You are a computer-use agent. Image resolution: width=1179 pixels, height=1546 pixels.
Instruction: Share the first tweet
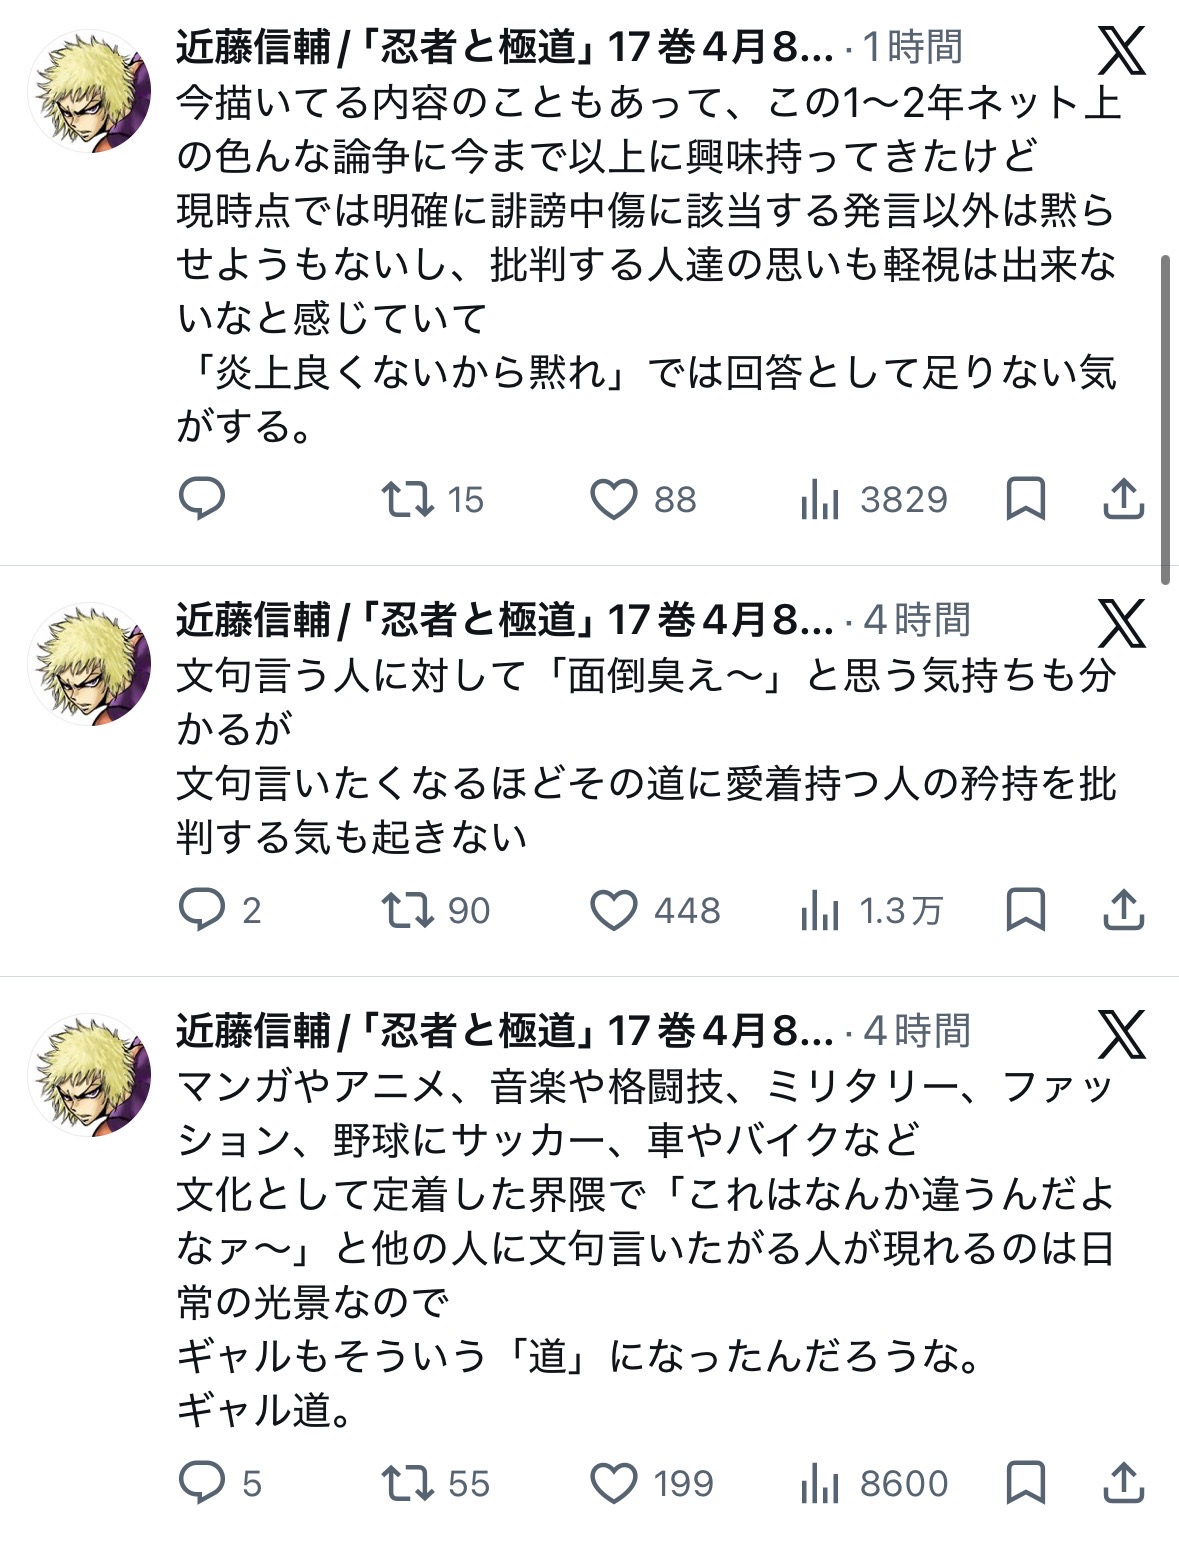point(1123,498)
